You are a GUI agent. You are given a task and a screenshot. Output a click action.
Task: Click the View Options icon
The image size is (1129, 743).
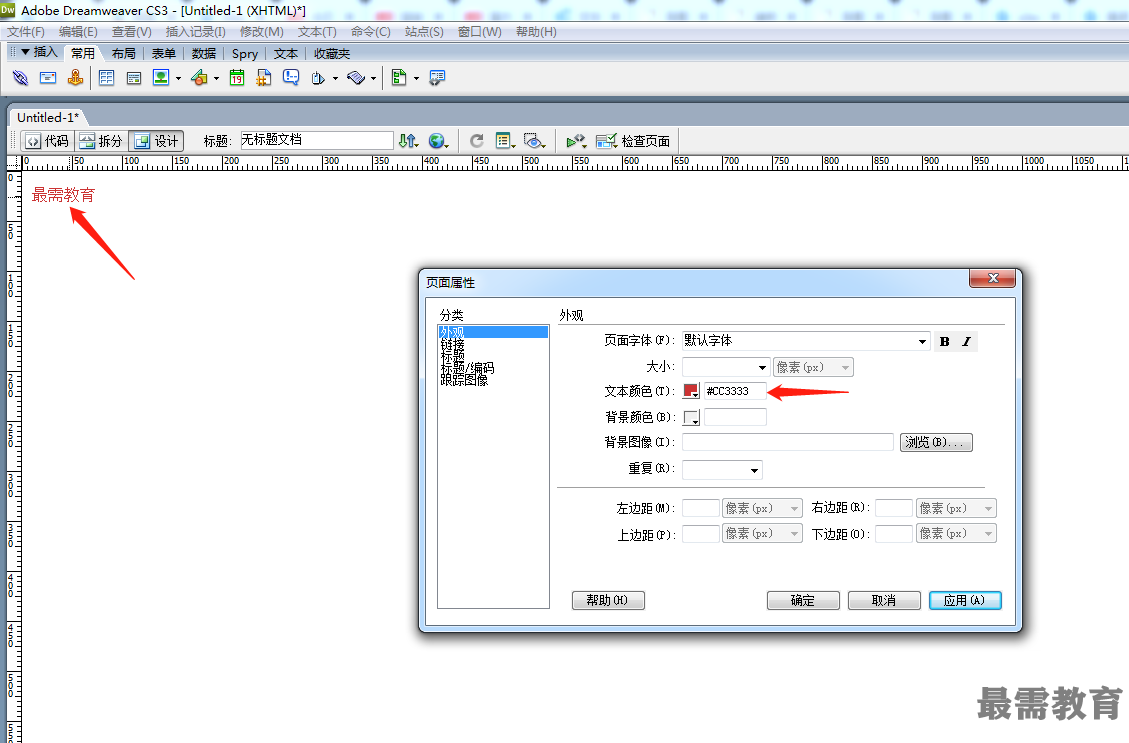pyautogui.click(x=505, y=141)
